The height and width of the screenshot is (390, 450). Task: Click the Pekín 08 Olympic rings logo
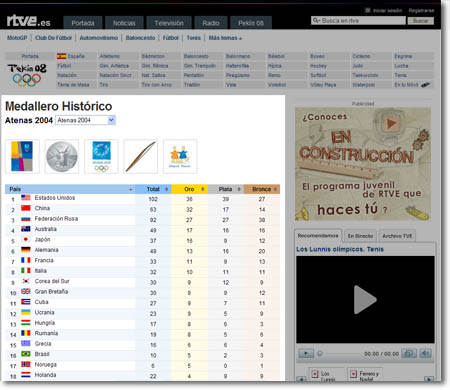tap(27, 76)
